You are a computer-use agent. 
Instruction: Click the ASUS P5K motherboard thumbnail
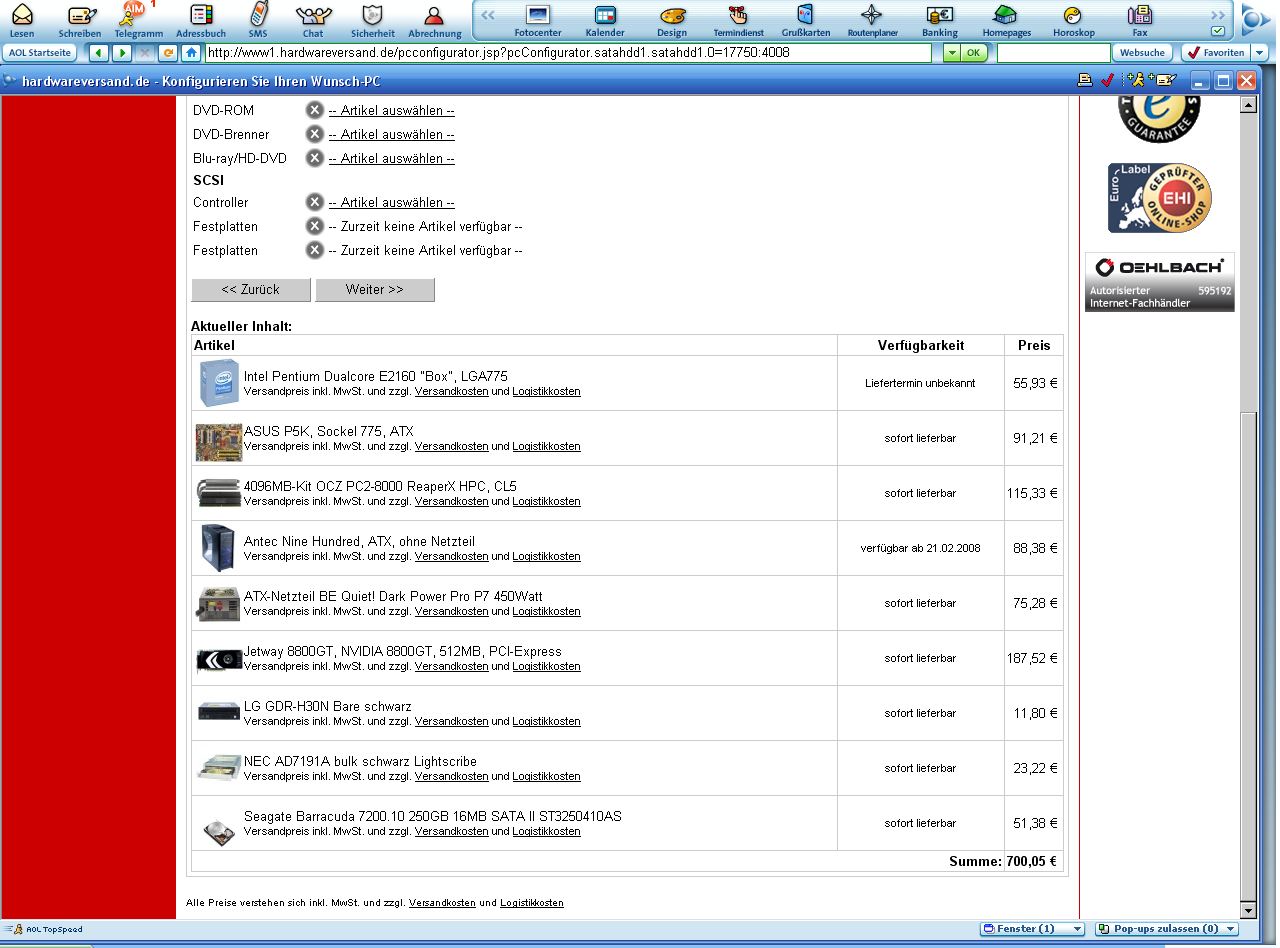(219, 442)
